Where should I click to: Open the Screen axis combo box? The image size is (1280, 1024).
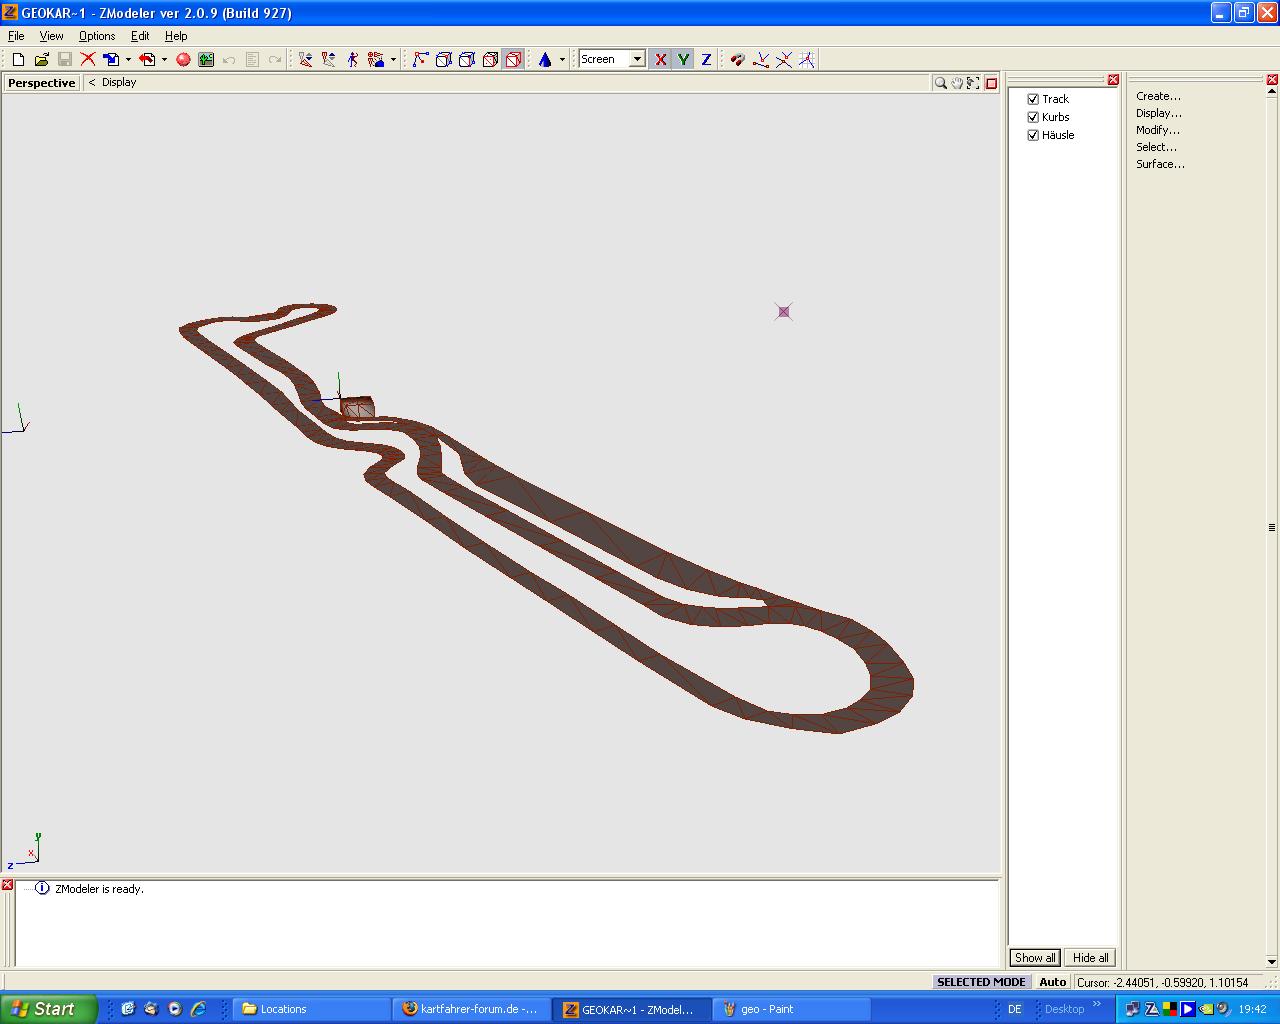pyautogui.click(x=612, y=59)
